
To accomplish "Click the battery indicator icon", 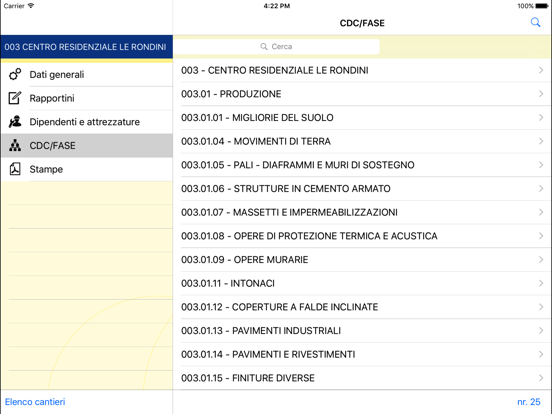I will point(542,6).
